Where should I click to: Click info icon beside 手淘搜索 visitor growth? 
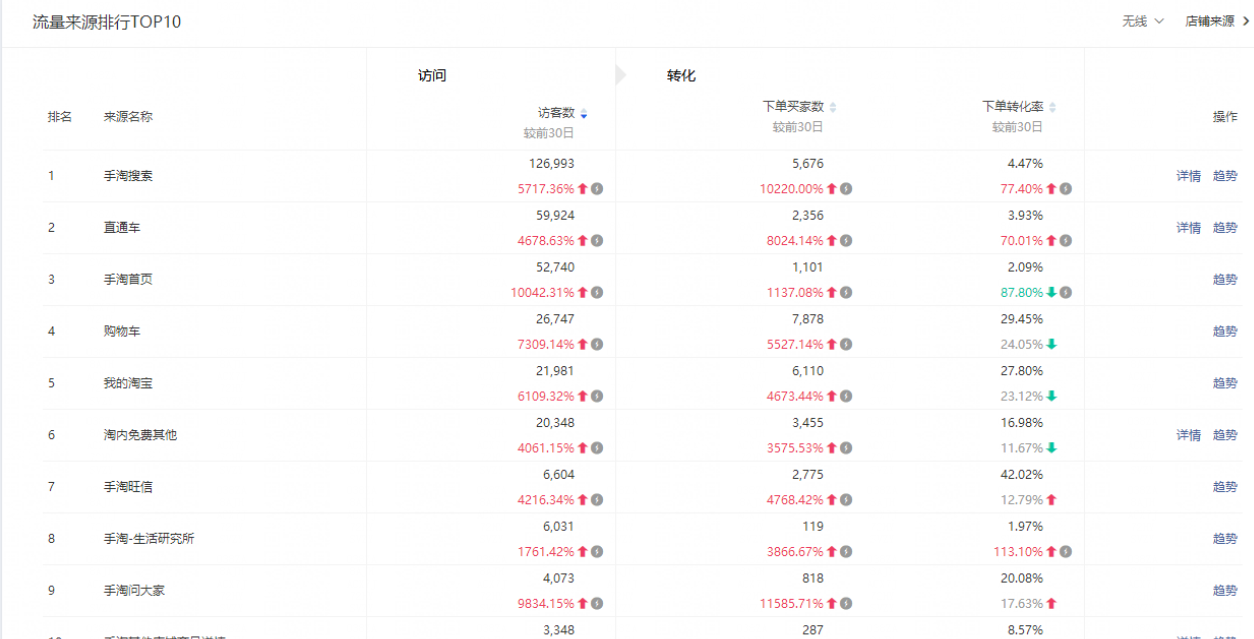(x=597, y=189)
